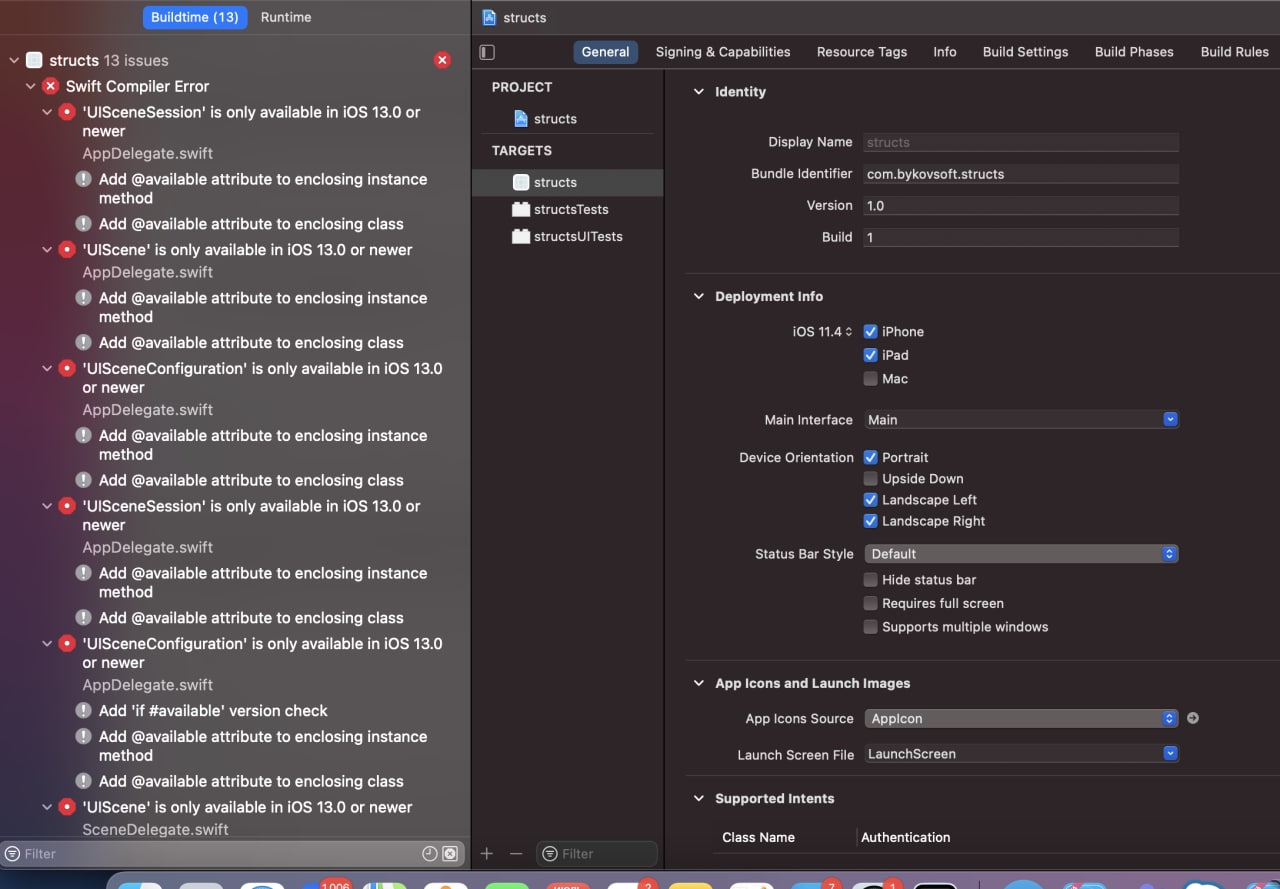Select the structs project row under PROJECT
The height and width of the screenshot is (889, 1280).
click(x=567, y=118)
